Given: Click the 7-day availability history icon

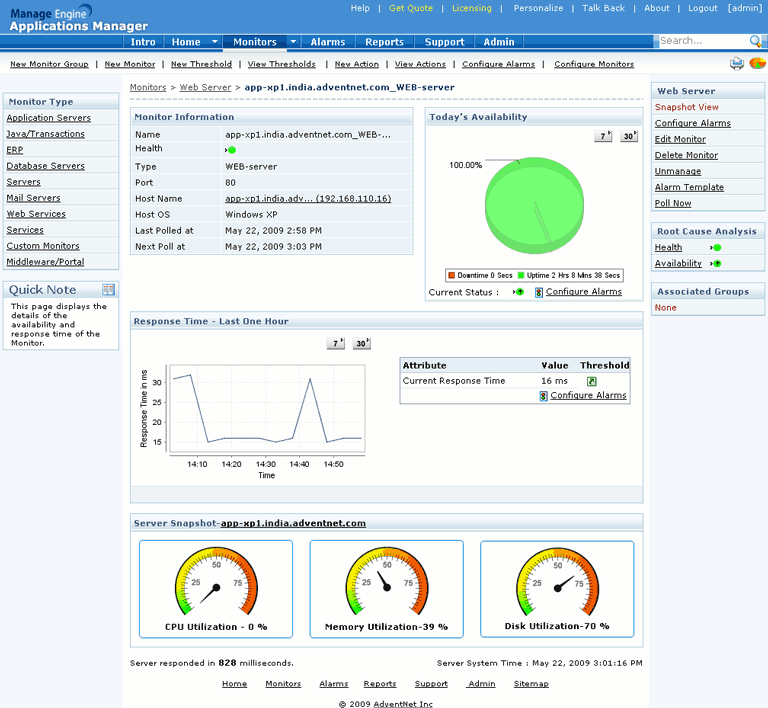Looking at the screenshot, I should (603, 136).
